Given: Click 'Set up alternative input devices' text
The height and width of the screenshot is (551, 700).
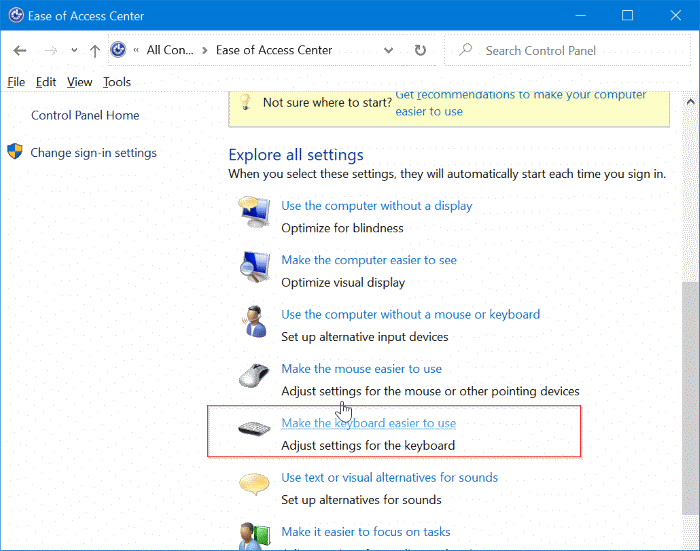Looking at the screenshot, I should [x=365, y=337].
